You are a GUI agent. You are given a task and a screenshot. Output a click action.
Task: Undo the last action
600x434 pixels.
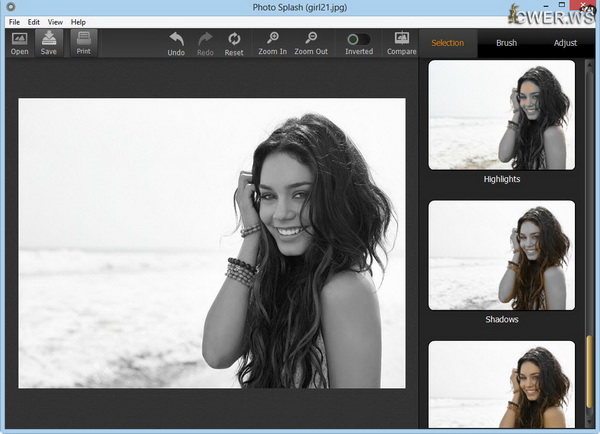click(x=176, y=44)
